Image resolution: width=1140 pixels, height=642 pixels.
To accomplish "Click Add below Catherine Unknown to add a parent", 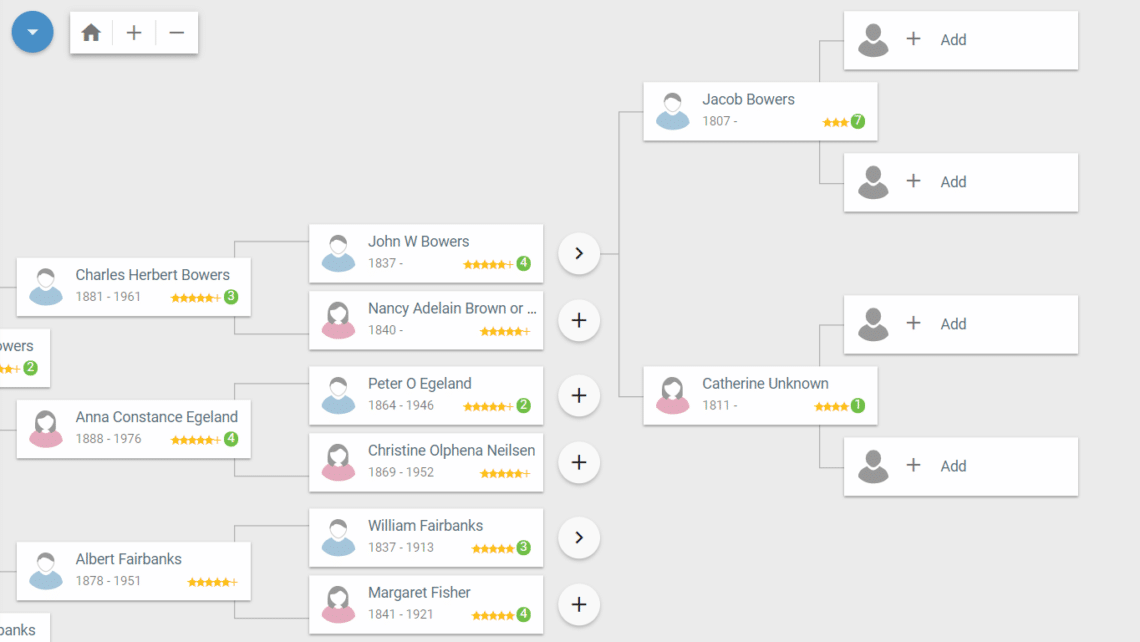I will tap(953, 466).
